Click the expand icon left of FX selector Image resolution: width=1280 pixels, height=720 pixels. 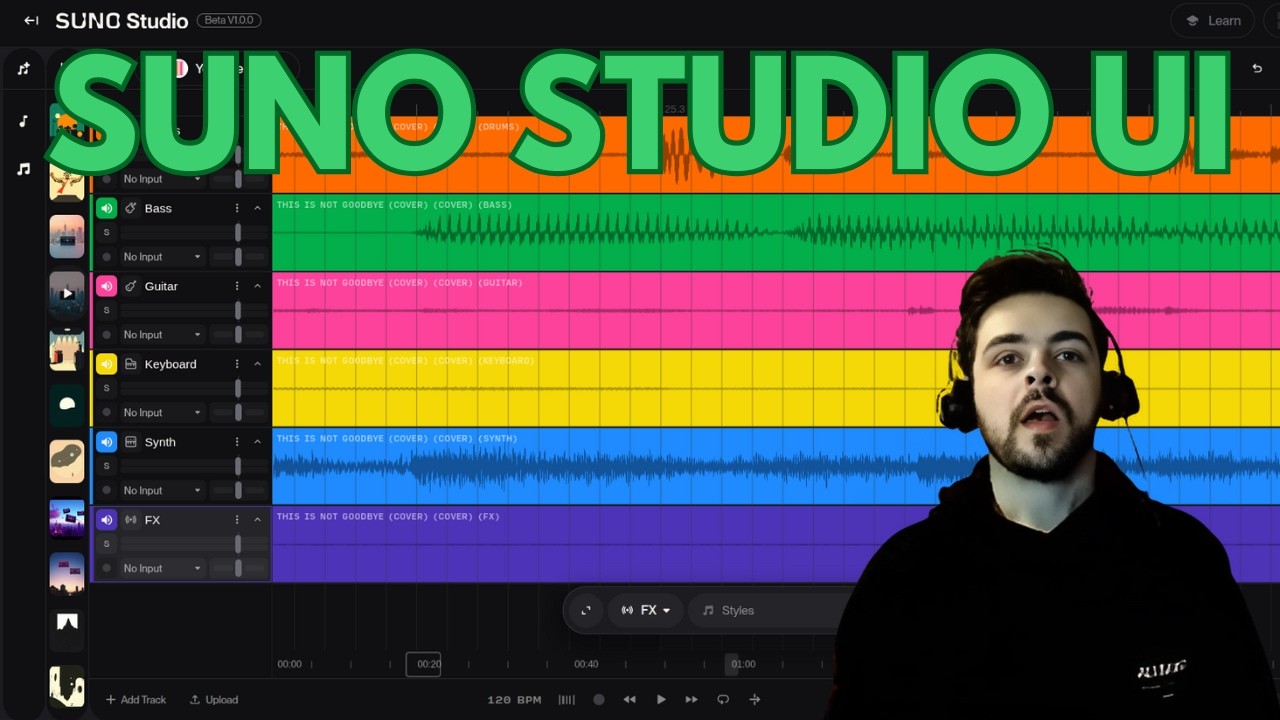pos(586,610)
